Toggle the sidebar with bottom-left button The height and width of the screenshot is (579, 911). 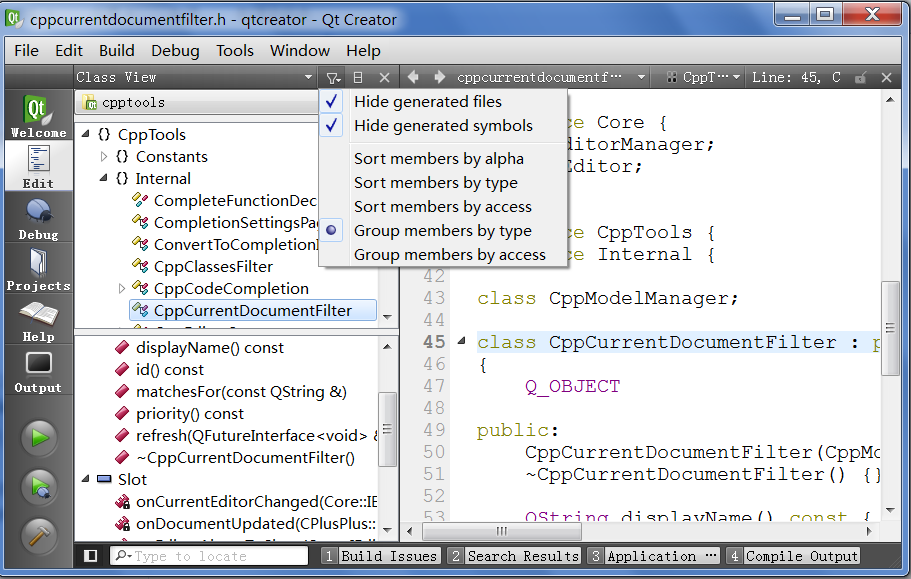tap(91, 556)
